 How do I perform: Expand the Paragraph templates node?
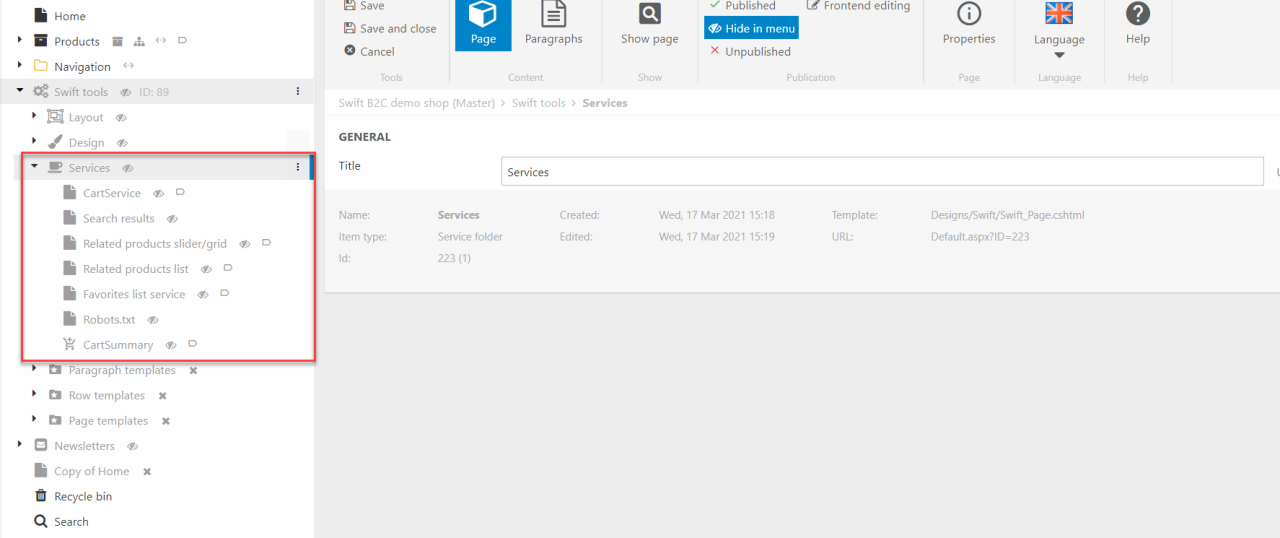(34, 370)
